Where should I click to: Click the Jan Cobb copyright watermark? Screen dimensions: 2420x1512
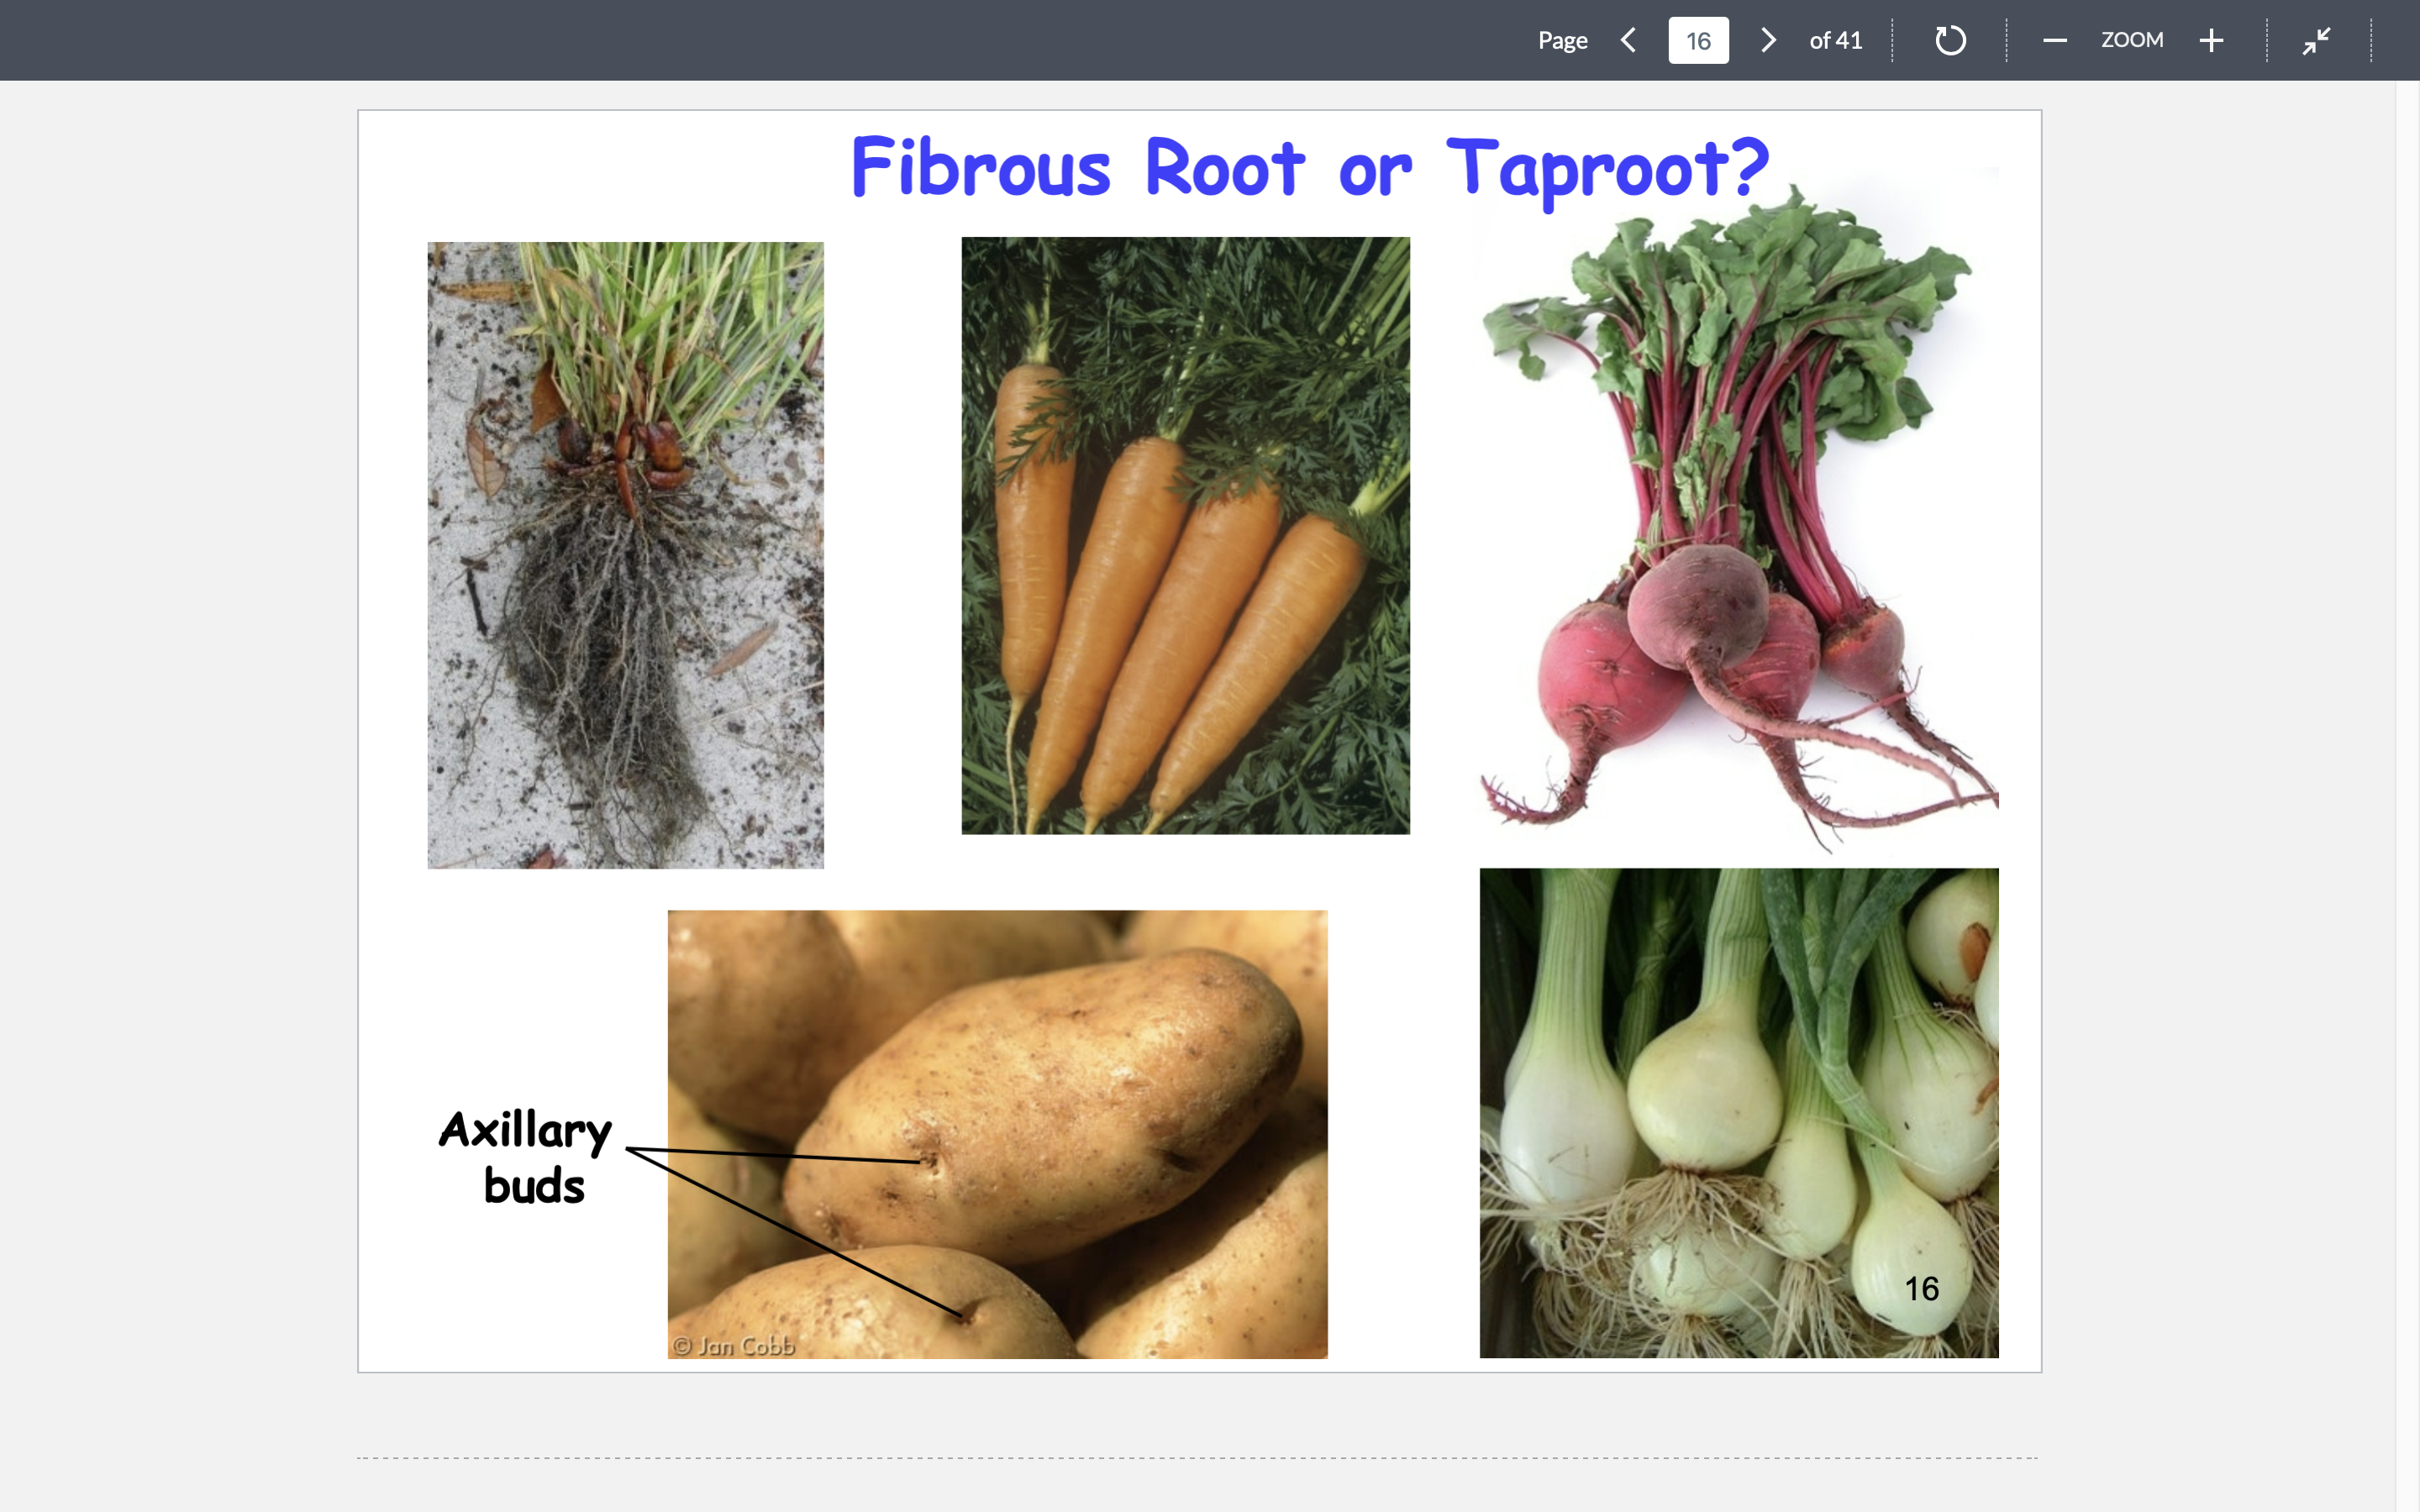coord(734,1346)
